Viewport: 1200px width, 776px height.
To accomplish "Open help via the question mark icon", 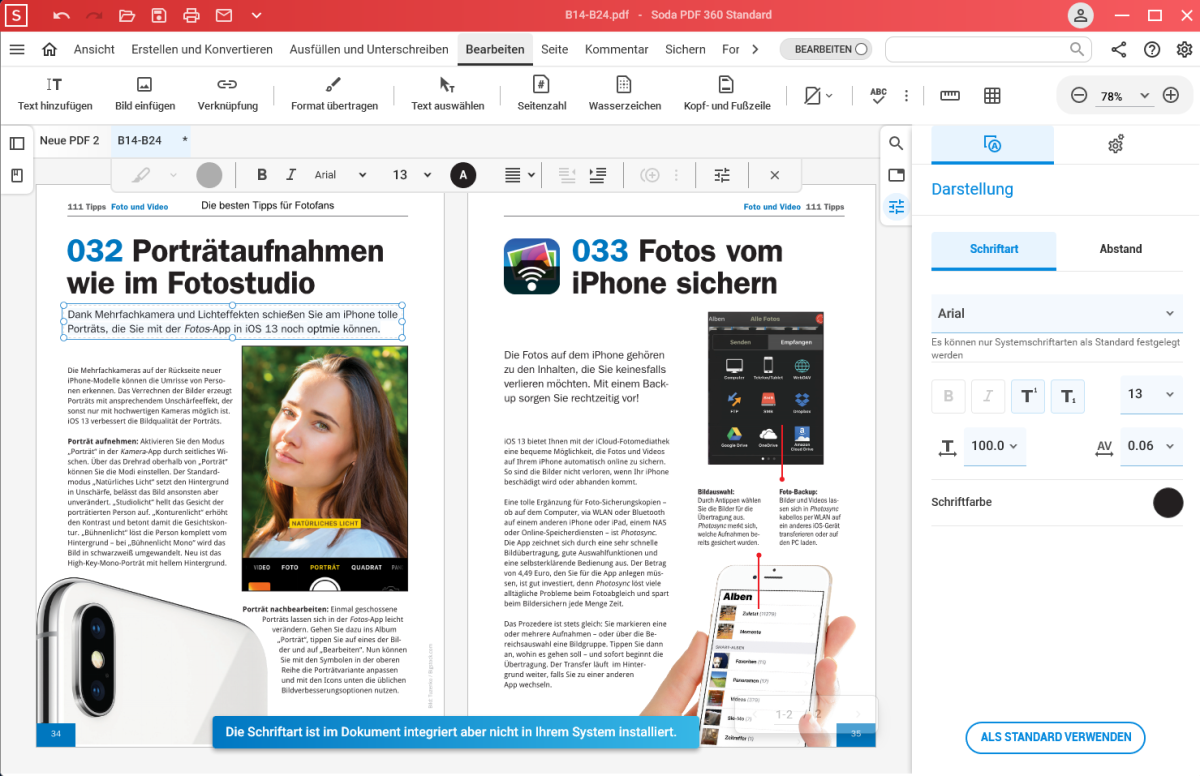I will [x=1152, y=49].
